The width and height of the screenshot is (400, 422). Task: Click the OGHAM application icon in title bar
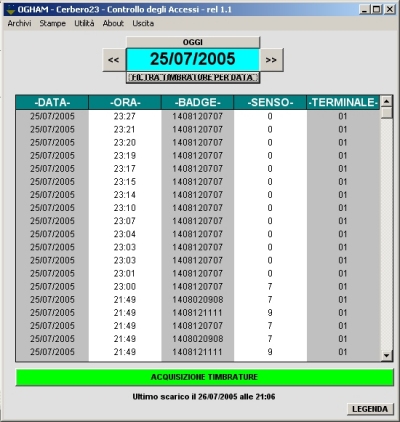11,10
